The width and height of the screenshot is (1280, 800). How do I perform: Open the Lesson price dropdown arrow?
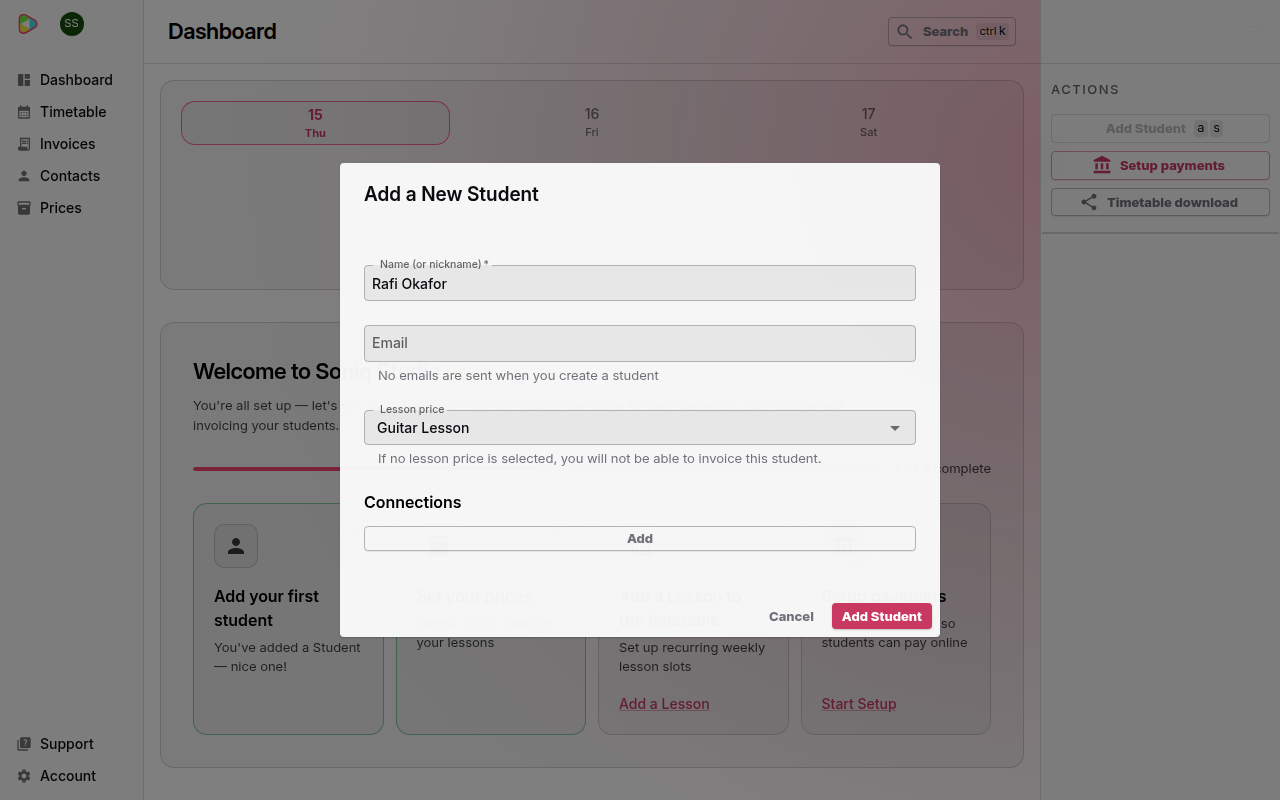pyautogui.click(x=895, y=428)
